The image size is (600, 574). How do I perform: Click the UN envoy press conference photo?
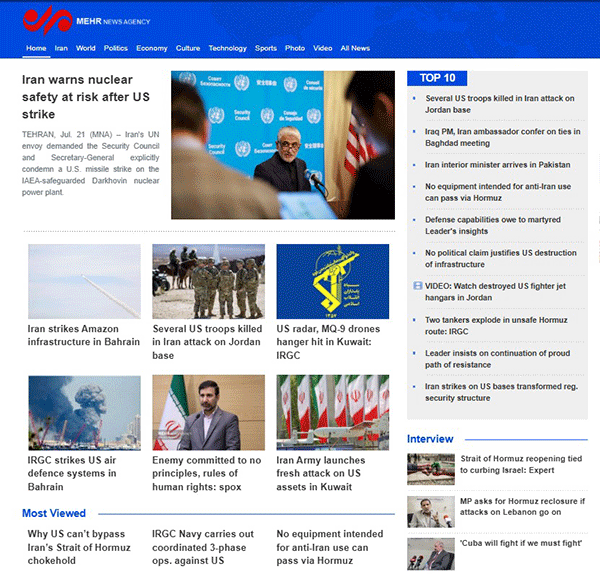[283, 145]
